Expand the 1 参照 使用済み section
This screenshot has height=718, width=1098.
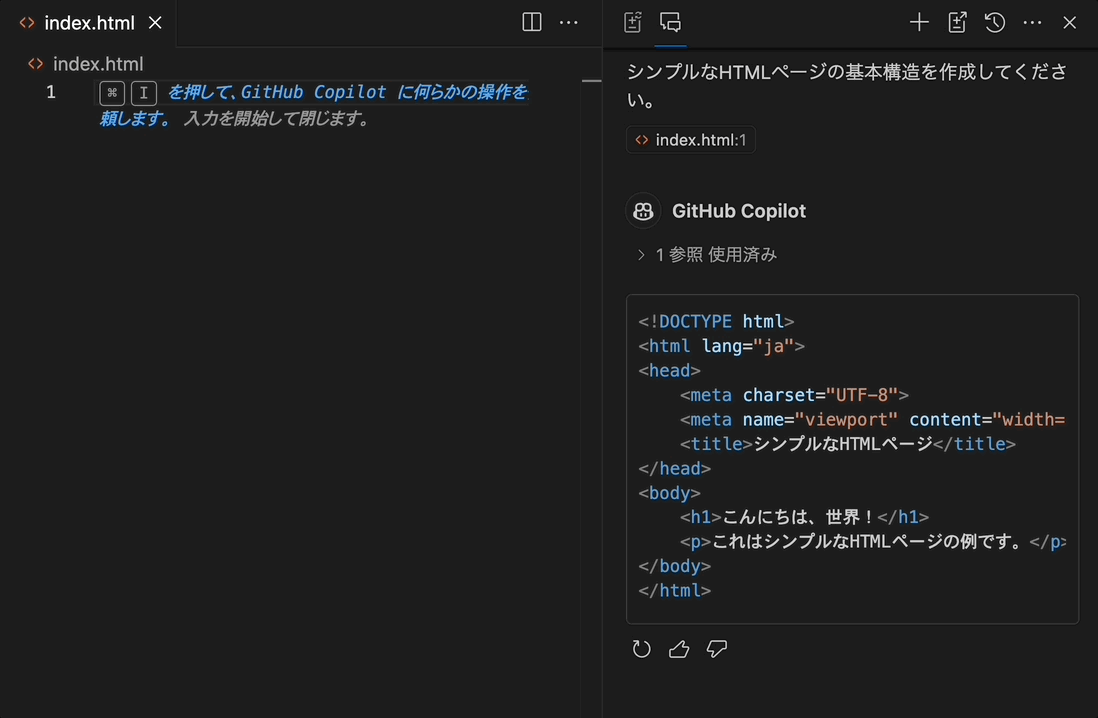[707, 255]
